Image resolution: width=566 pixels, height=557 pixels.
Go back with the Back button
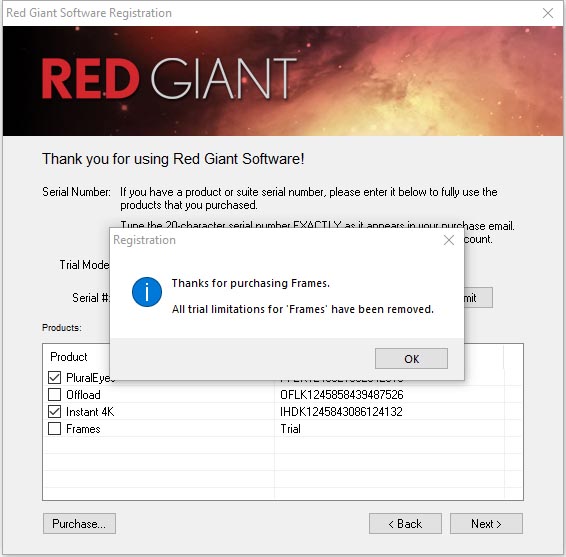click(x=405, y=523)
